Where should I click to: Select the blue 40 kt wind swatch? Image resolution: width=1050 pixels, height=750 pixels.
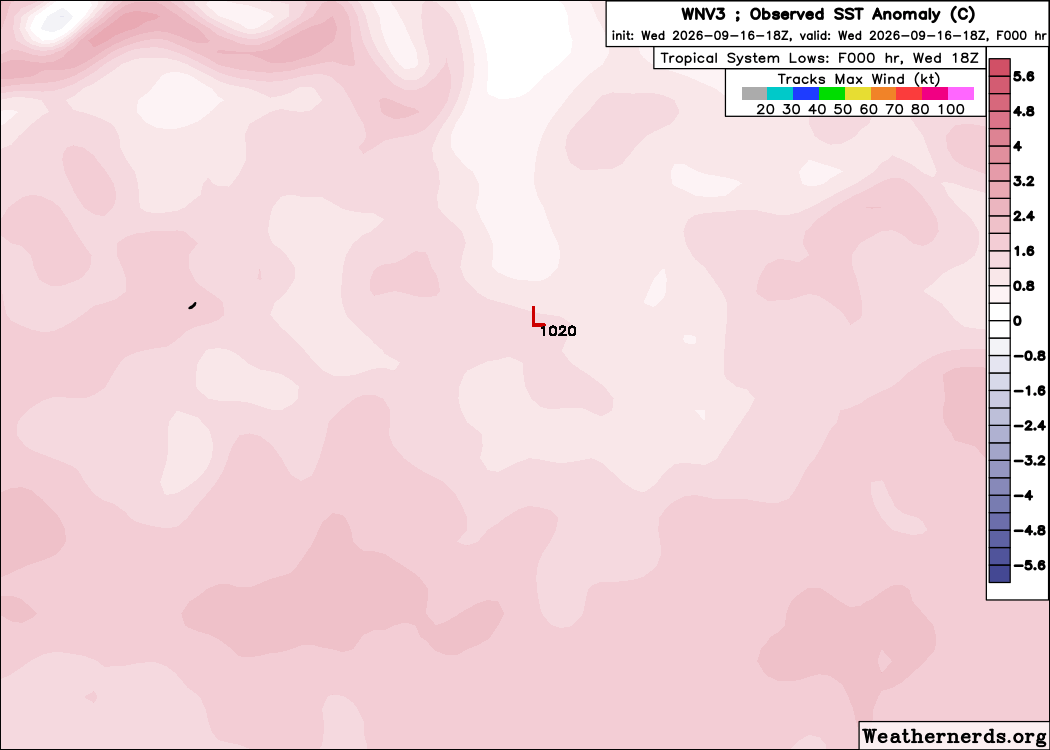[x=806, y=94]
